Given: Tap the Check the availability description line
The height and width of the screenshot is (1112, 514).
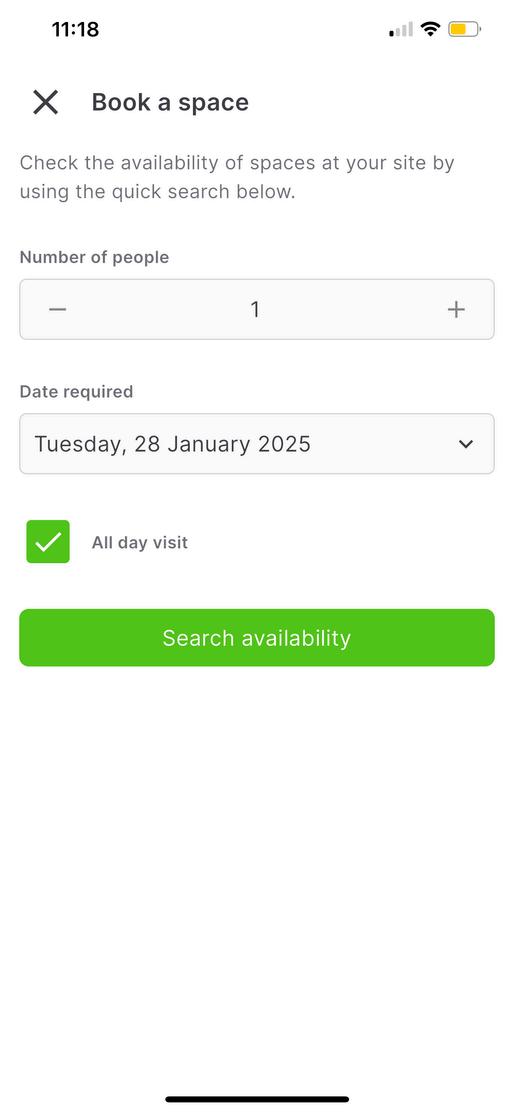Looking at the screenshot, I should click(x=237, y=162).
